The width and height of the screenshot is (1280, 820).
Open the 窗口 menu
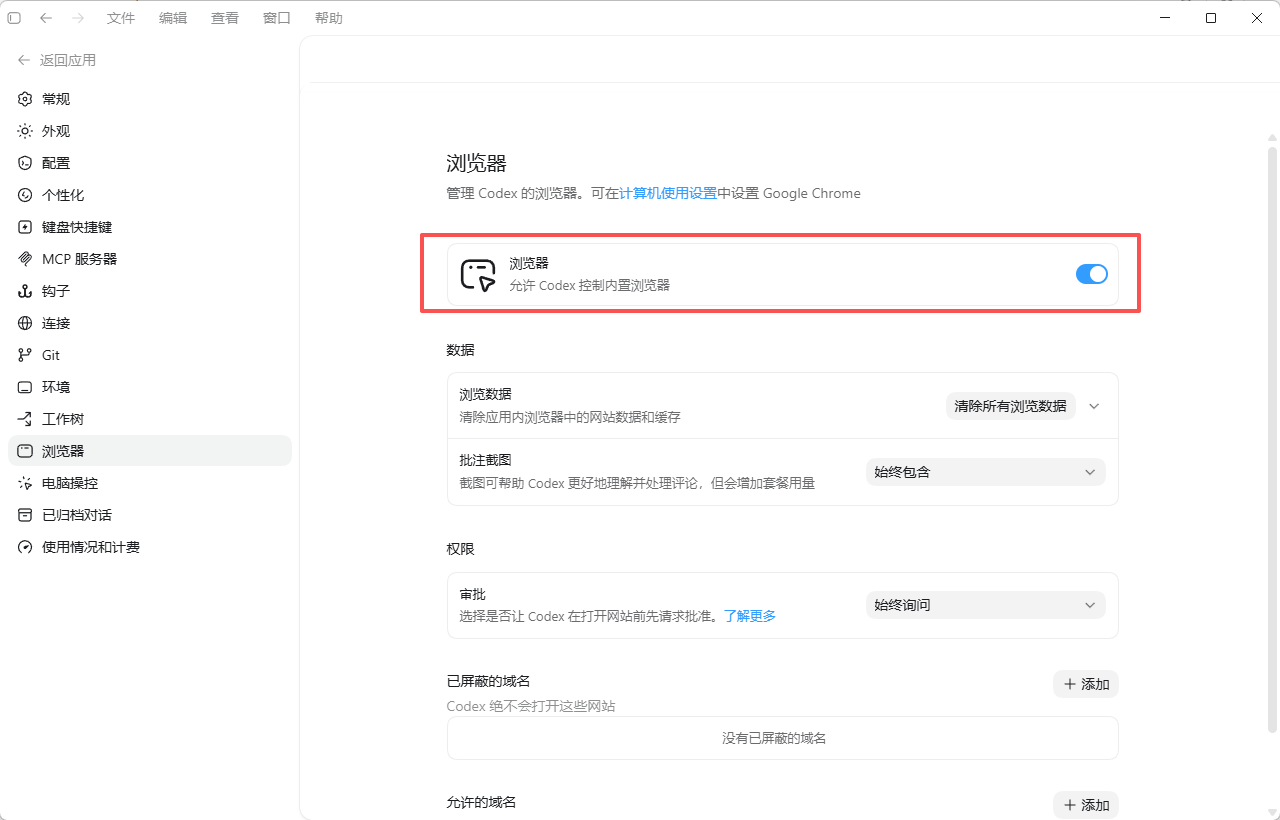(x=277, y=18)
